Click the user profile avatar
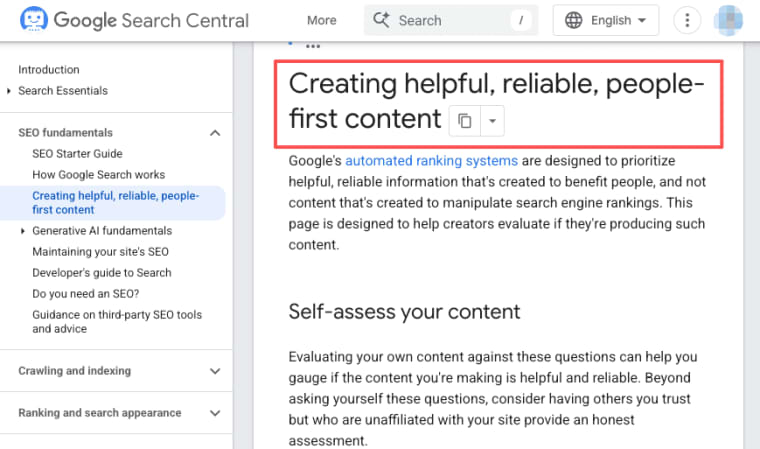760x449 pixels. 728,20
